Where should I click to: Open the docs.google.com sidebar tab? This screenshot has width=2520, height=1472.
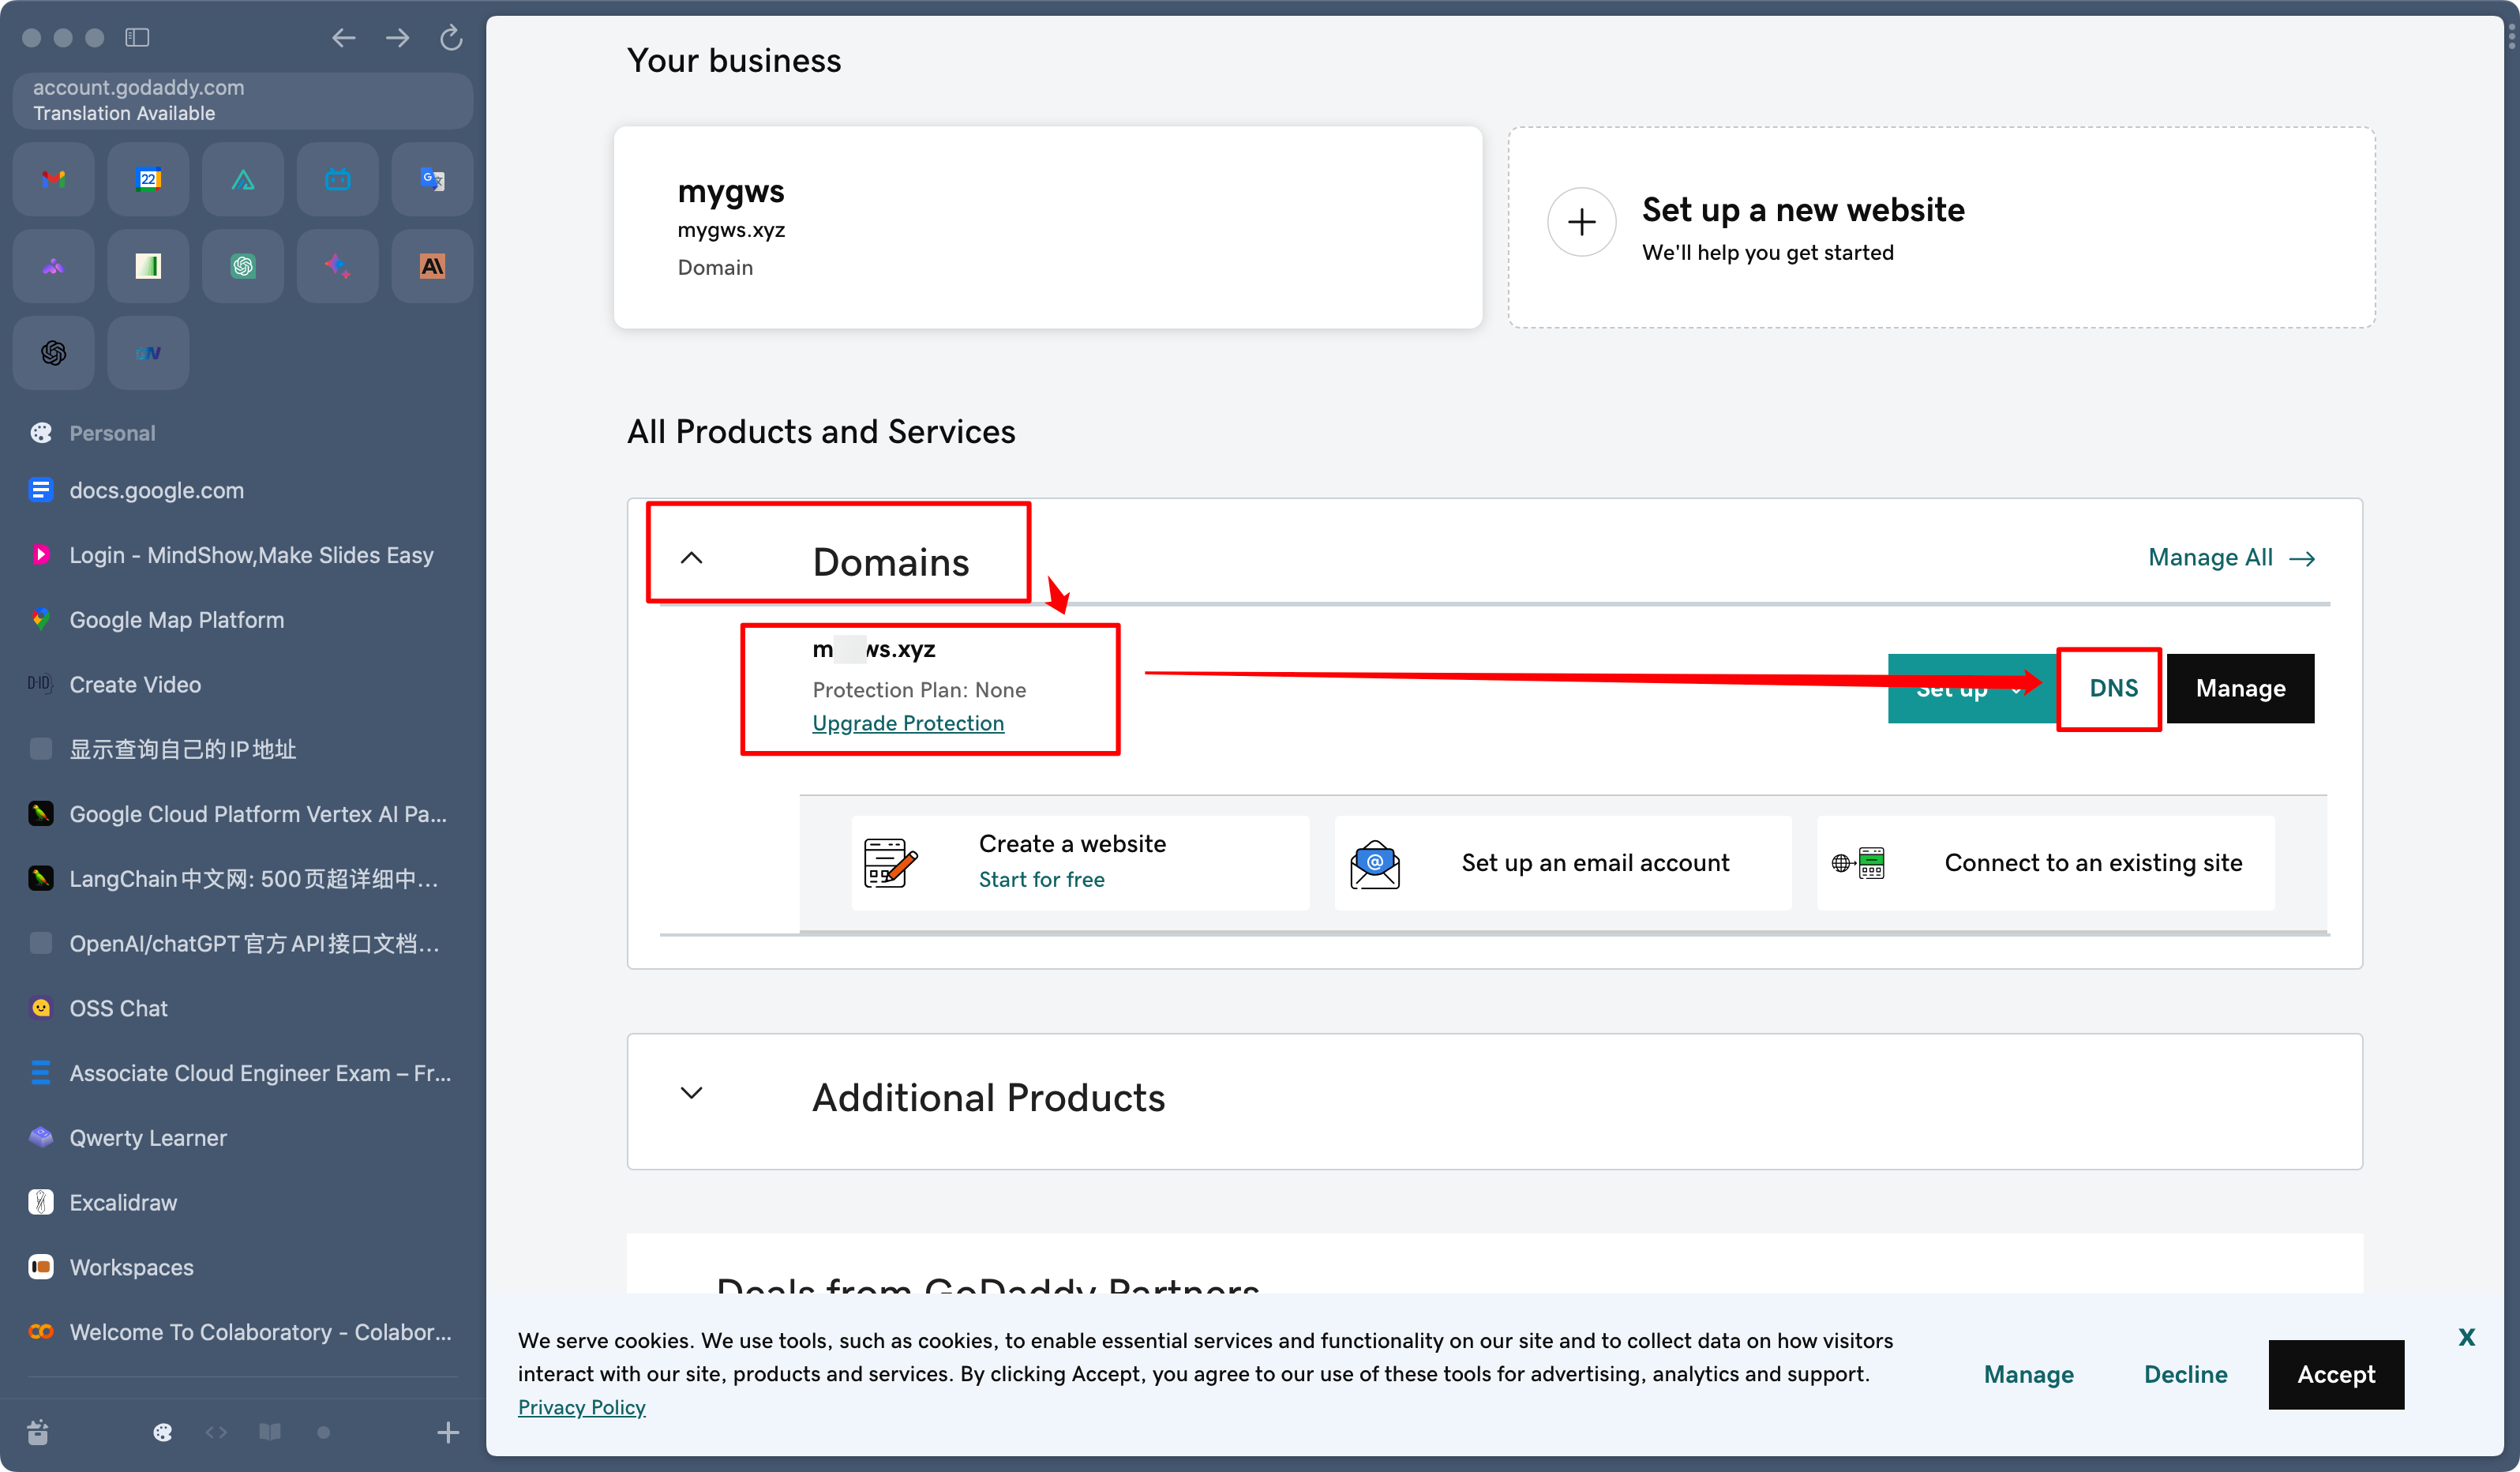click(157, 490)
